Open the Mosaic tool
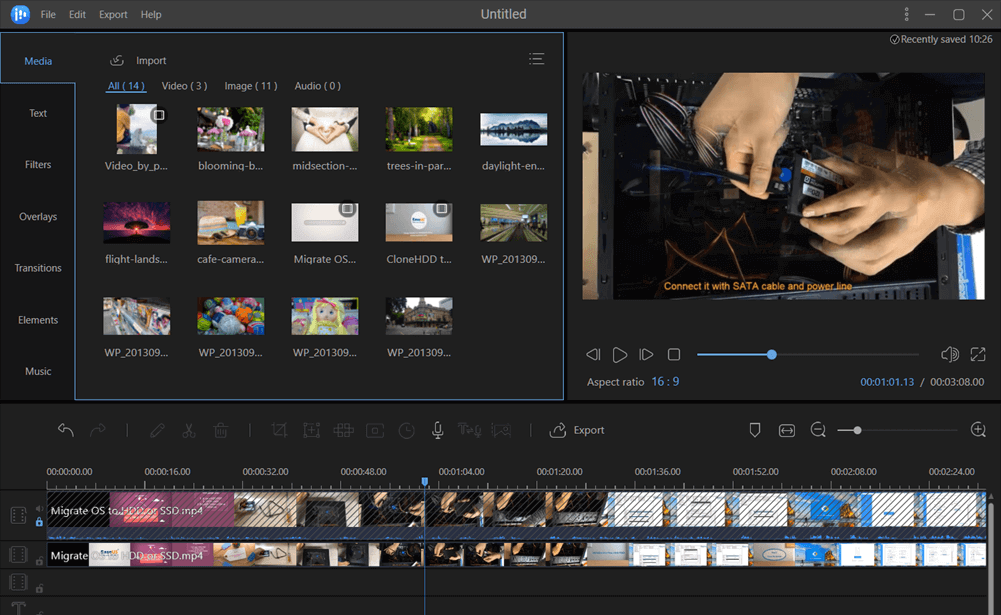Screen dimensions: 1001x615 pos(343,430)
